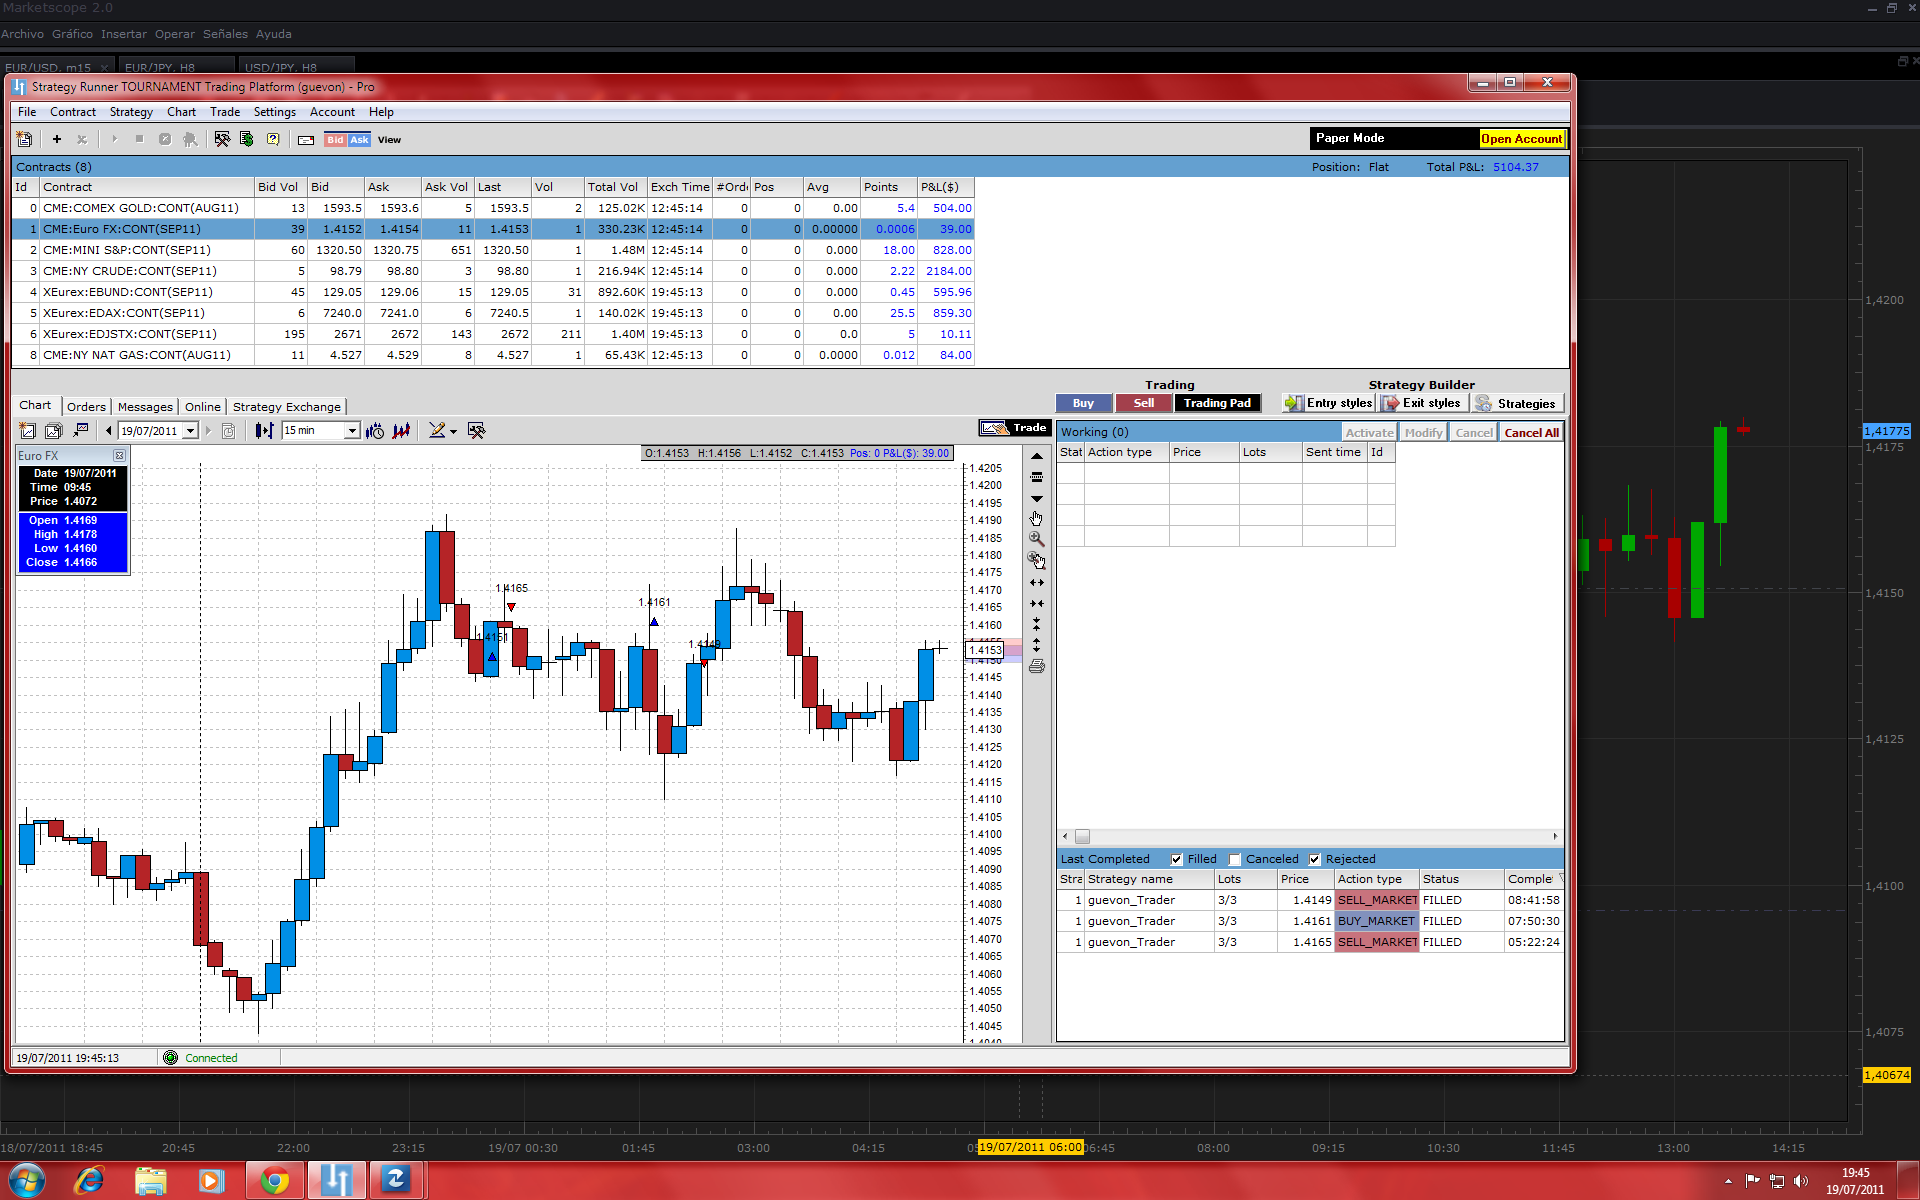This screenshot has width=1920, height=1200.
Task: Click the print chart icon
Action: [1036, 666]
